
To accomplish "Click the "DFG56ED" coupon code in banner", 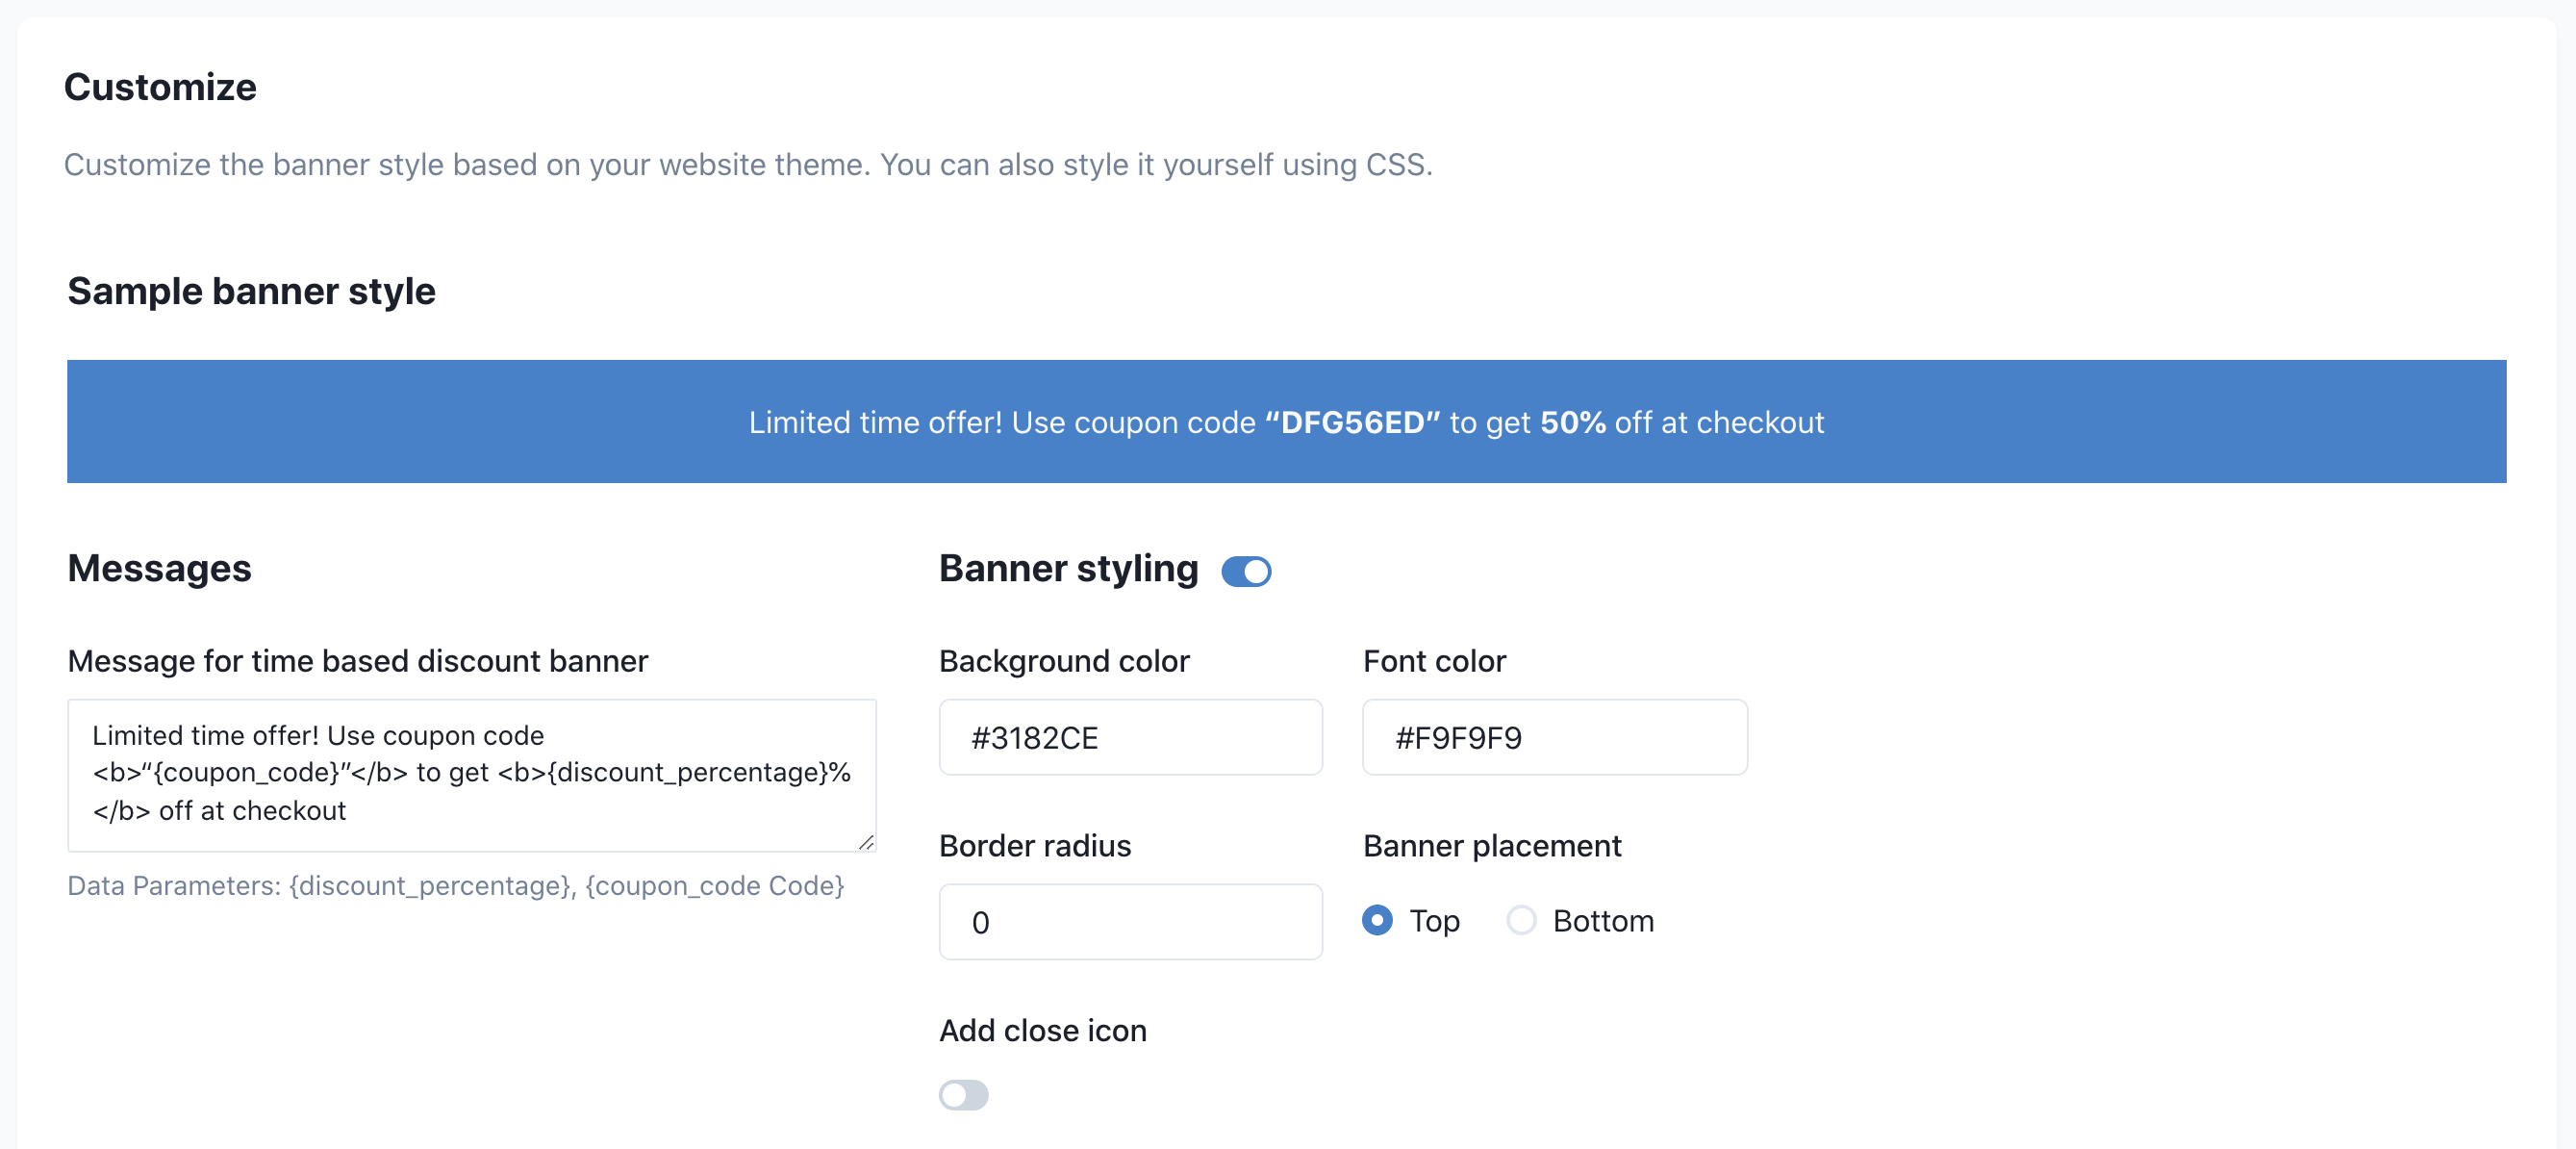I will (x=1352, y=423).
